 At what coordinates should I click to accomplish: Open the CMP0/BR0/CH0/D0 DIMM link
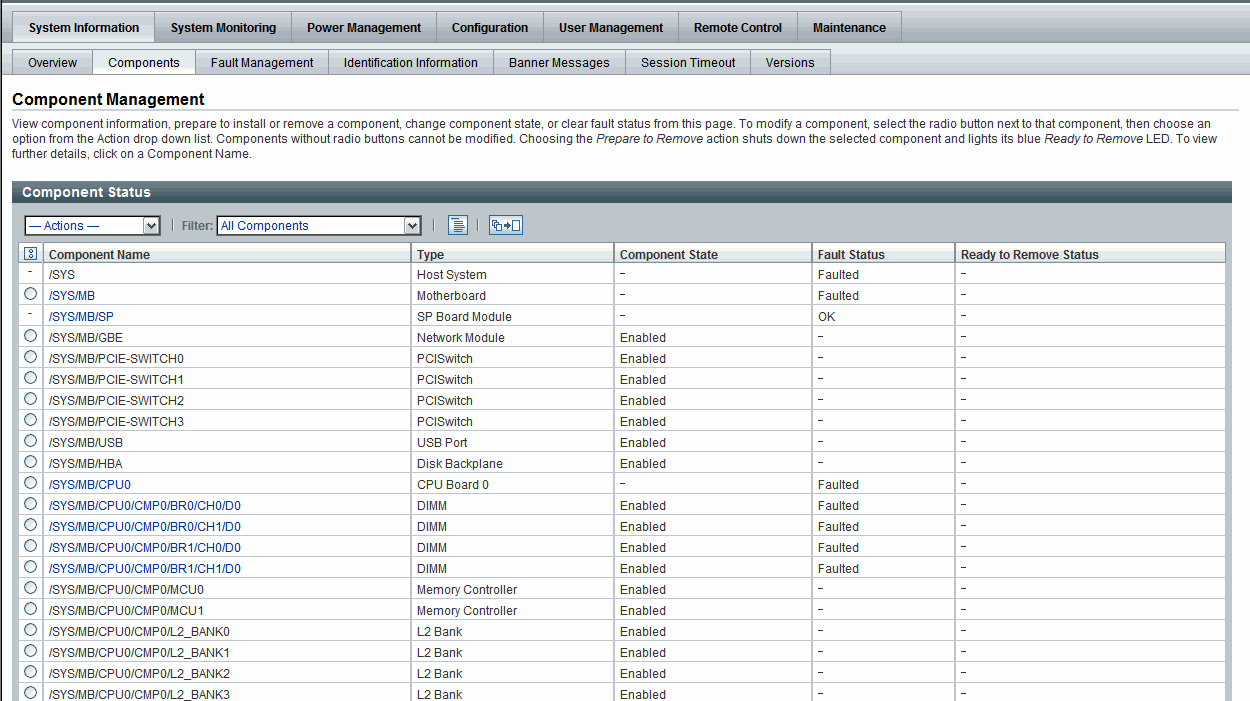(145, 506)
